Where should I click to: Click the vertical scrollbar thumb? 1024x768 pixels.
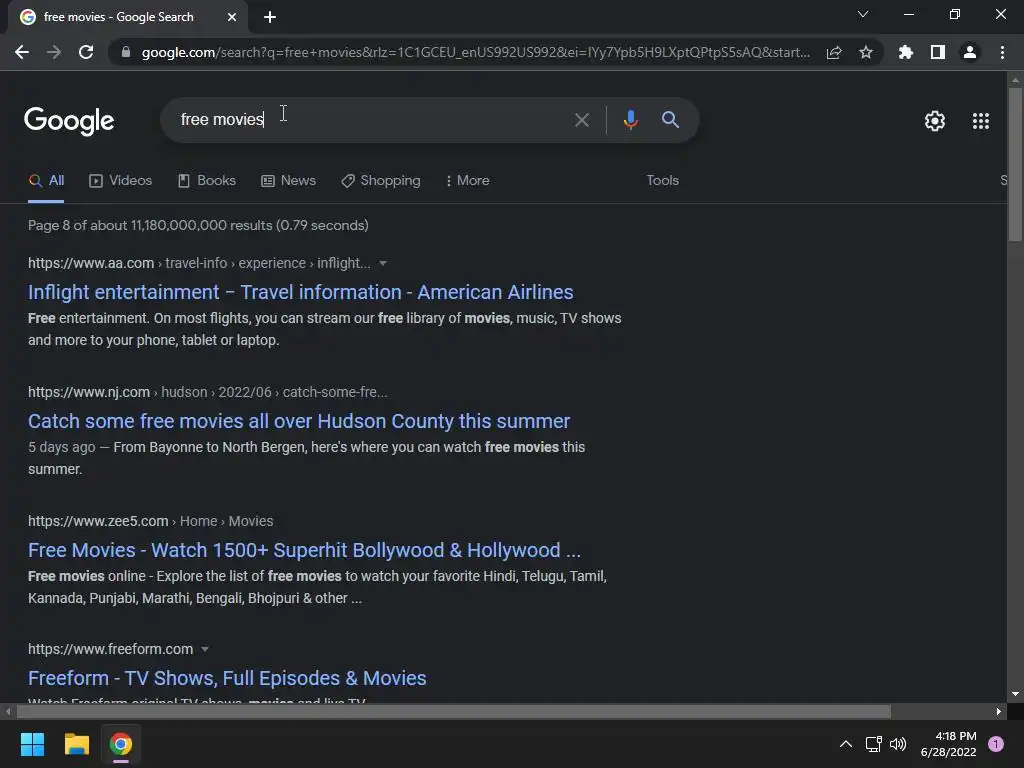click(1015, 165)
